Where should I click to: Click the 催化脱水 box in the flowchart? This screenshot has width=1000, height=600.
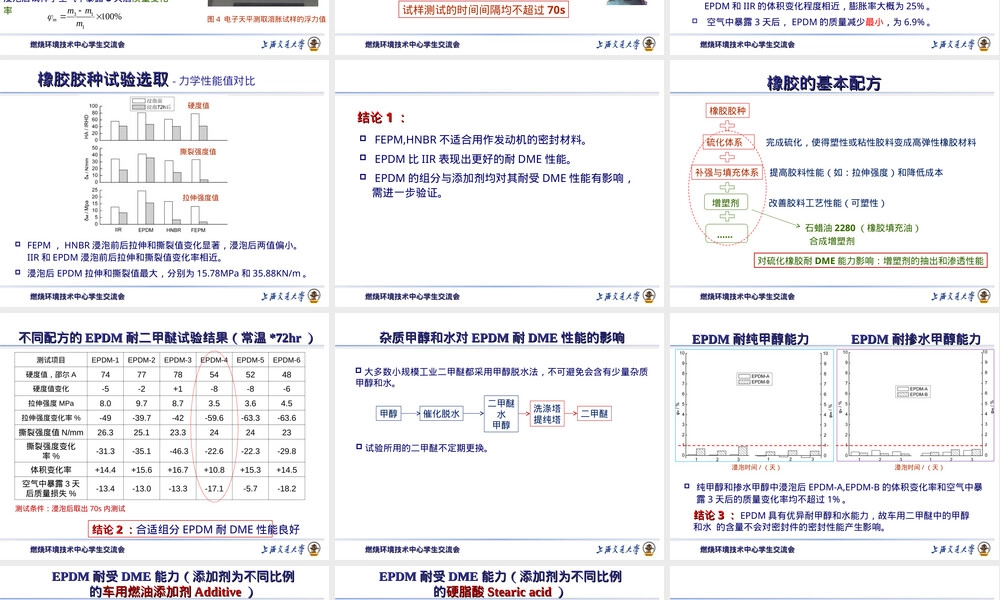pos(441,414)
